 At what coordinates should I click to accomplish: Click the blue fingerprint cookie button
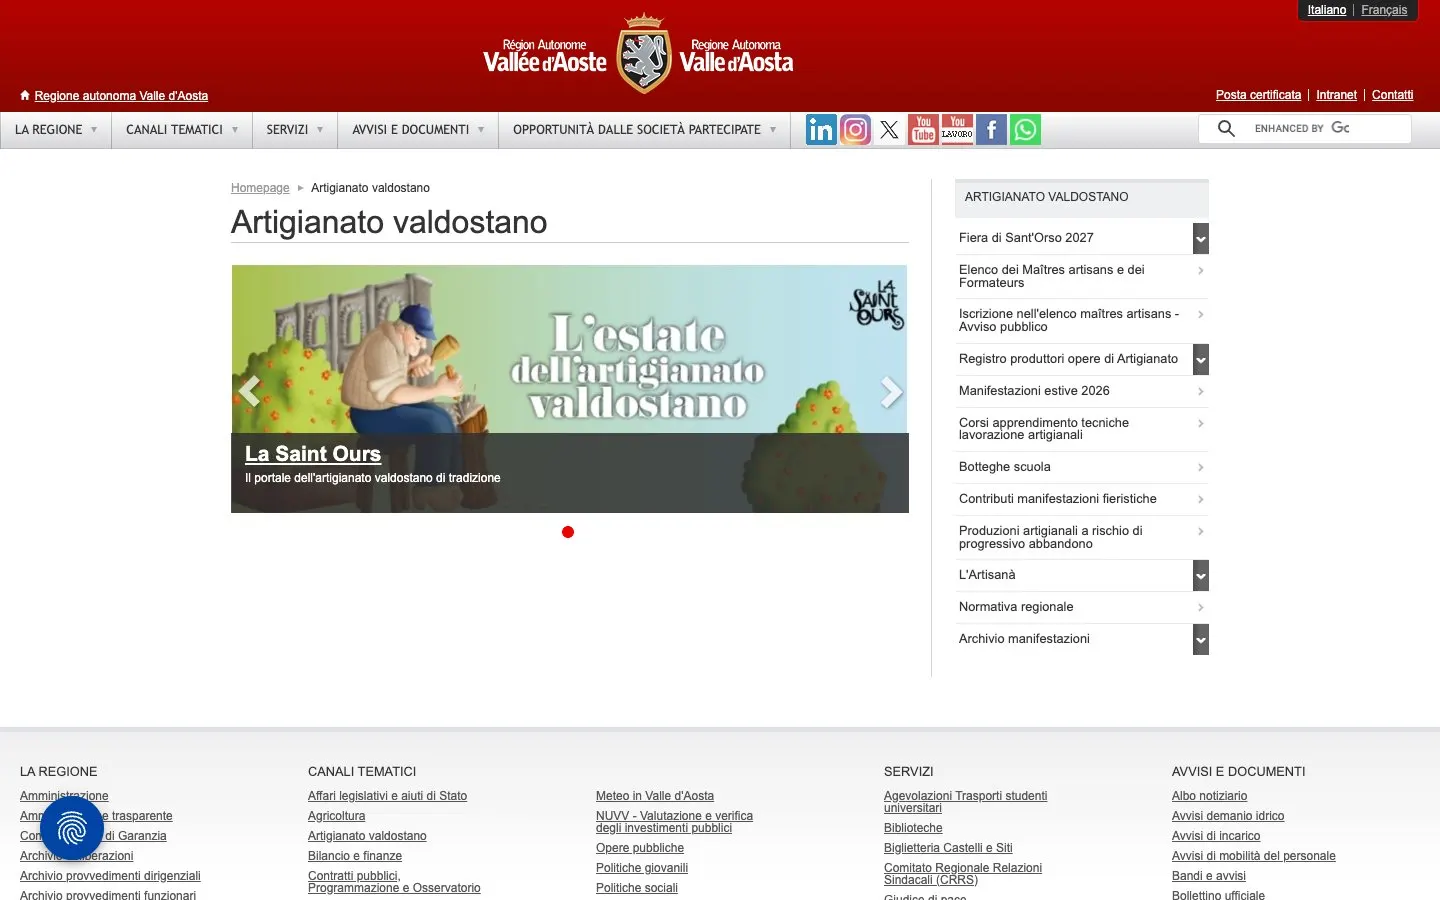coord(72,828)
